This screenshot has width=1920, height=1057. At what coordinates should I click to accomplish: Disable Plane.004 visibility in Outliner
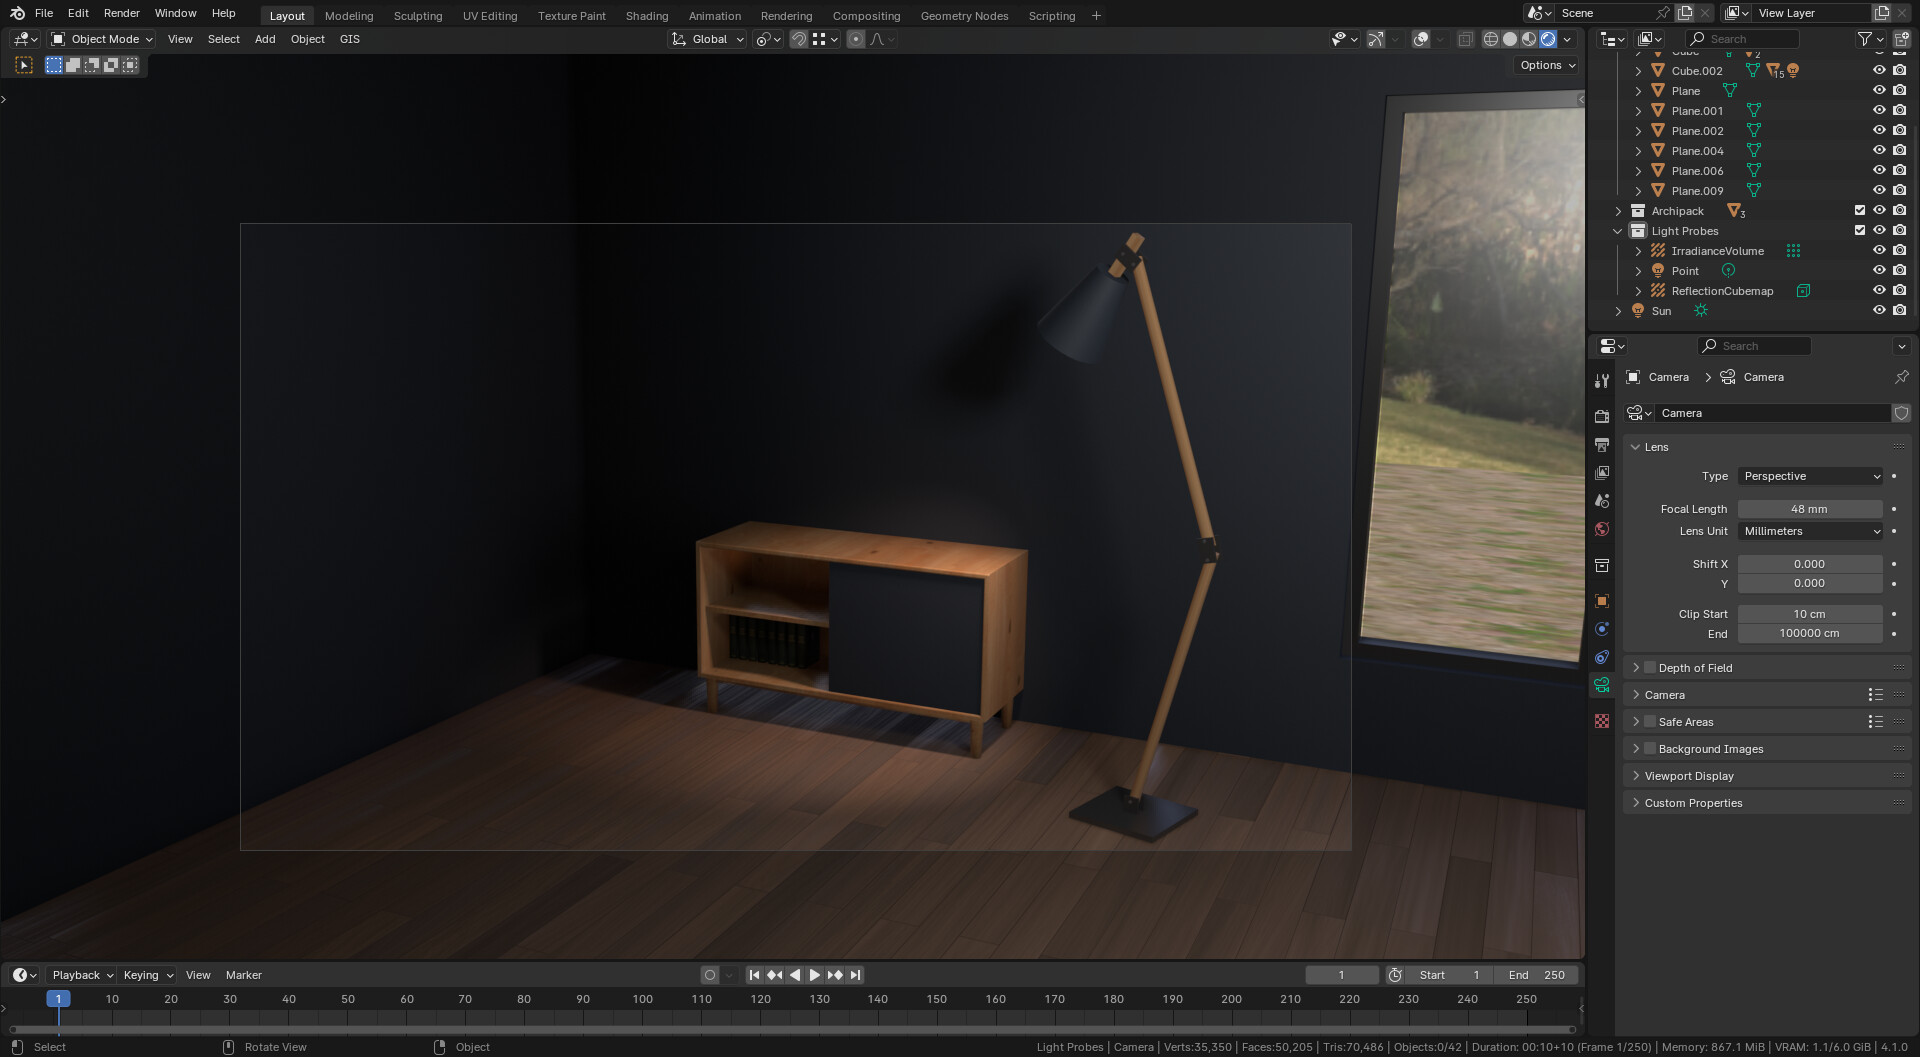pyautogui.click(x=1879, y=150)
